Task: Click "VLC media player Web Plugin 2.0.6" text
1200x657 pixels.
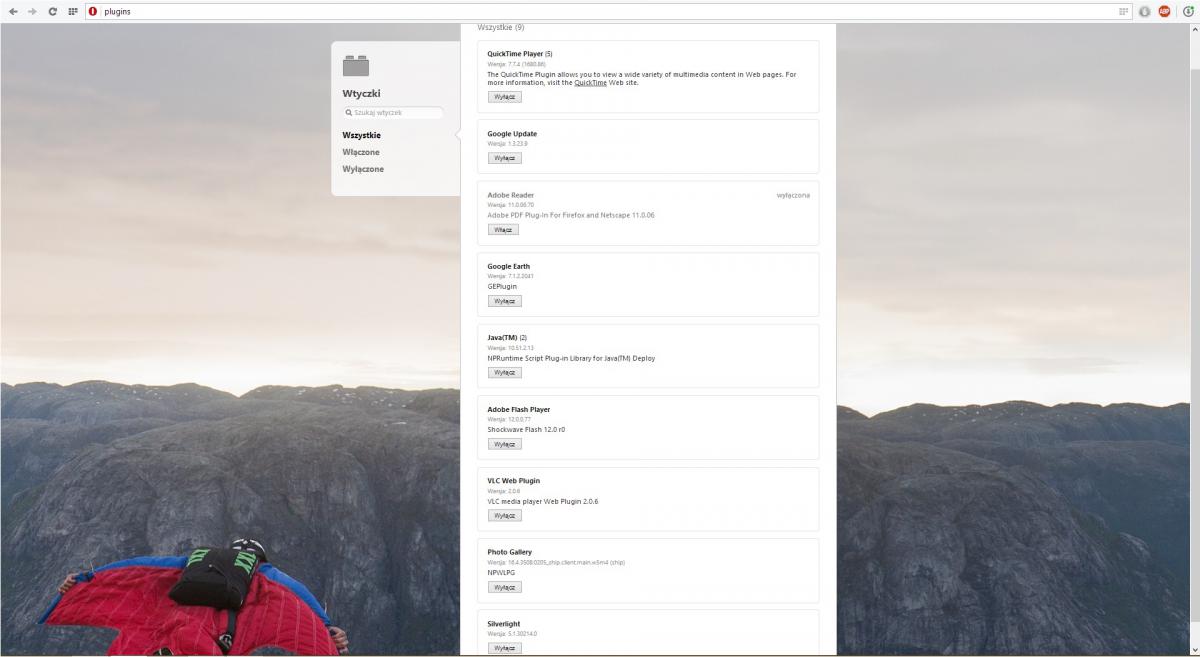Action: [543, 501]
